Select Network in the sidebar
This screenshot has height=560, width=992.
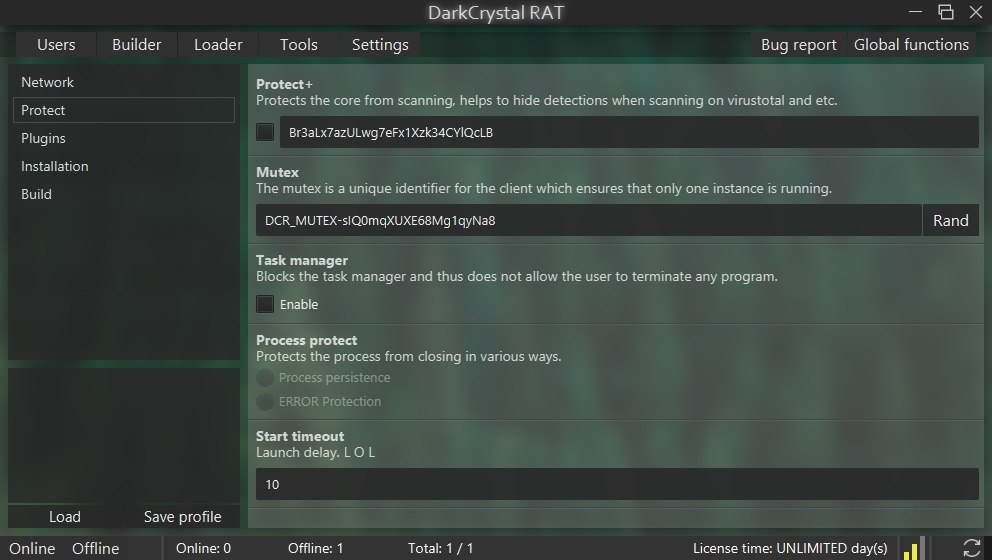tap(124, 82)
